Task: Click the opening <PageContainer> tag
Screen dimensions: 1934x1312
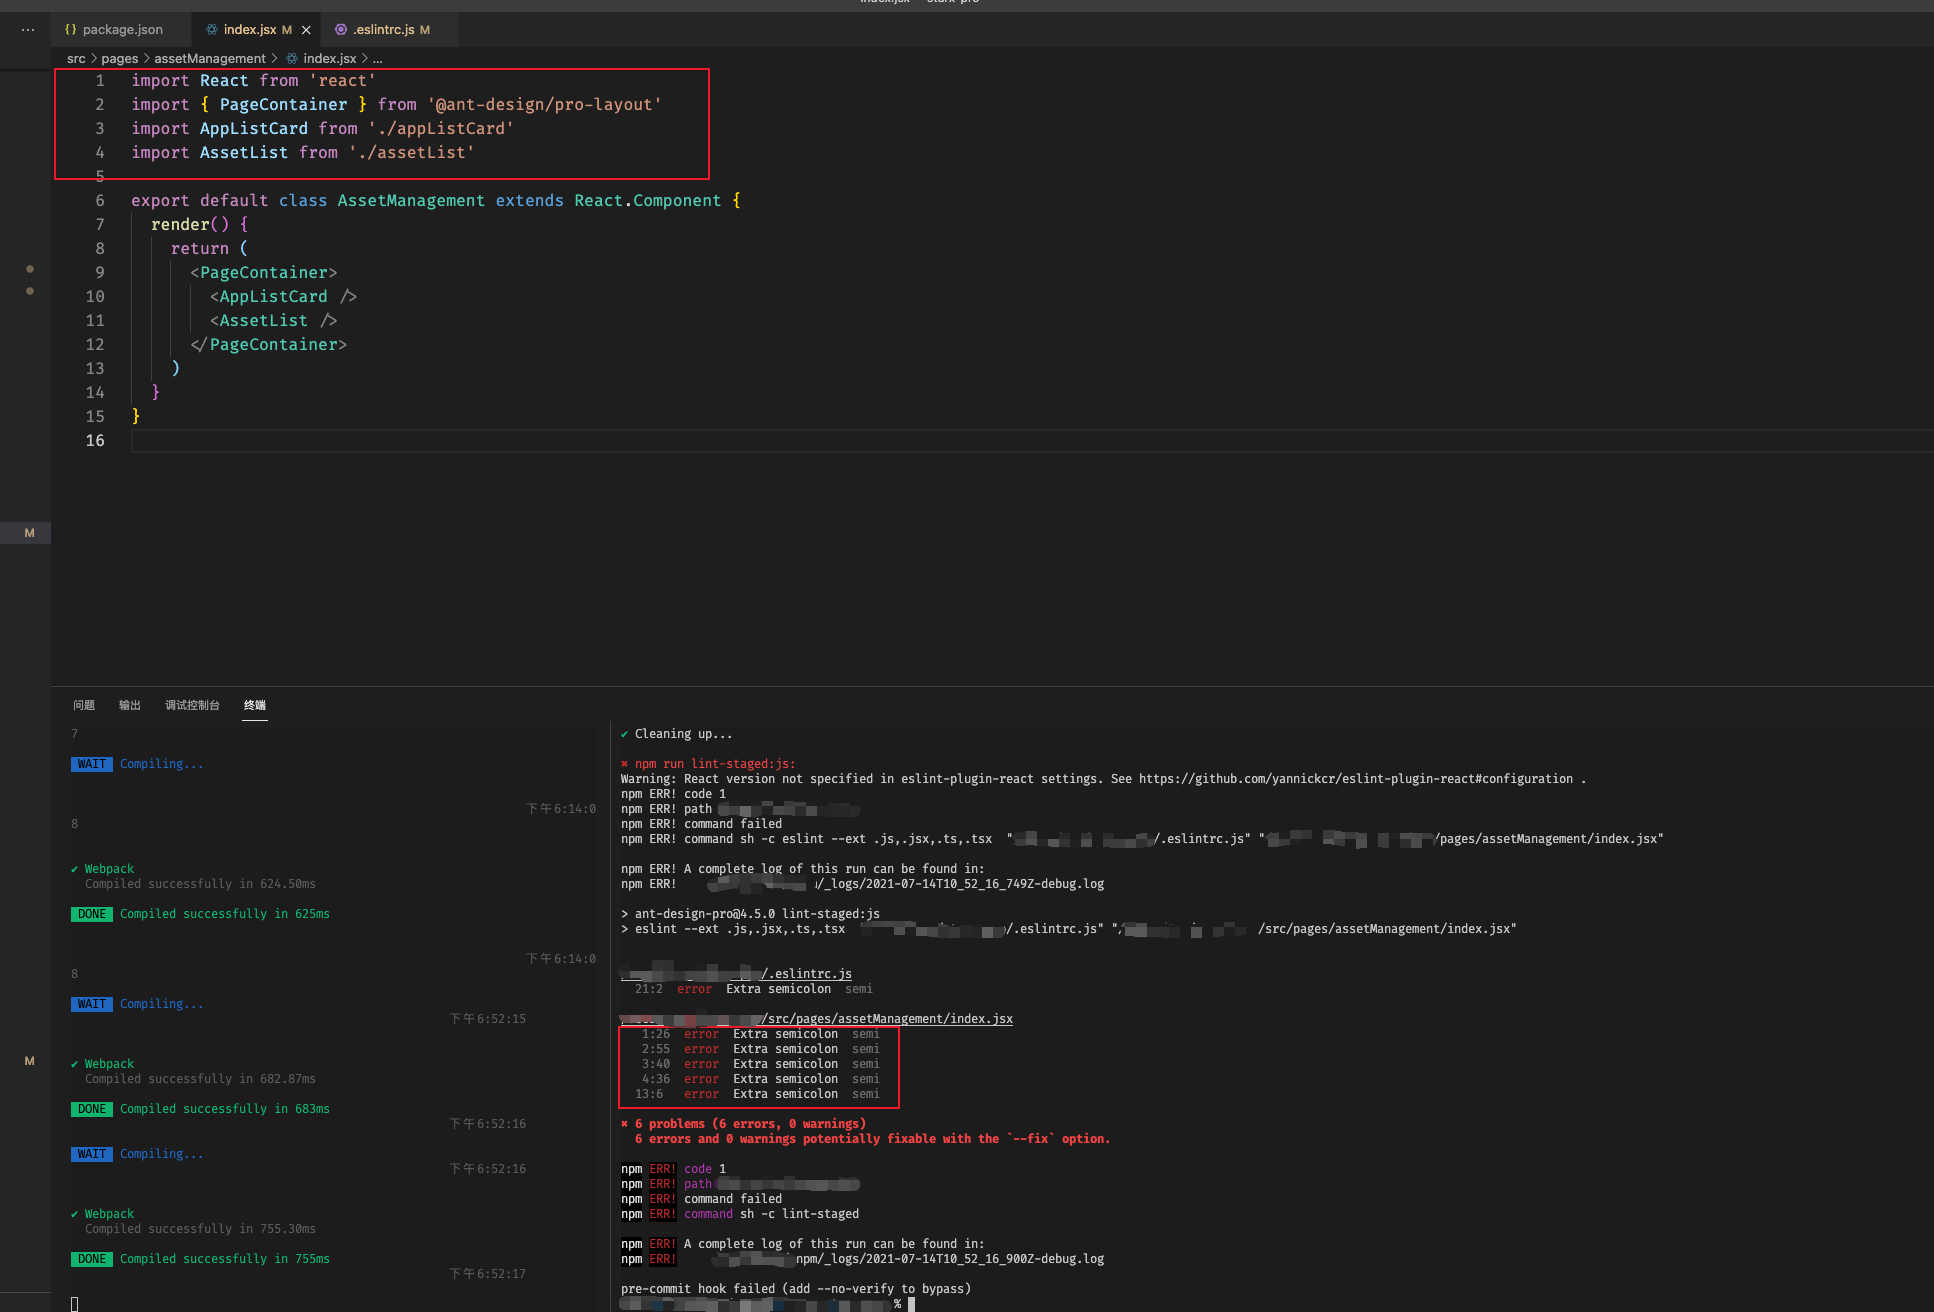Action: click(x=264, y=273)
